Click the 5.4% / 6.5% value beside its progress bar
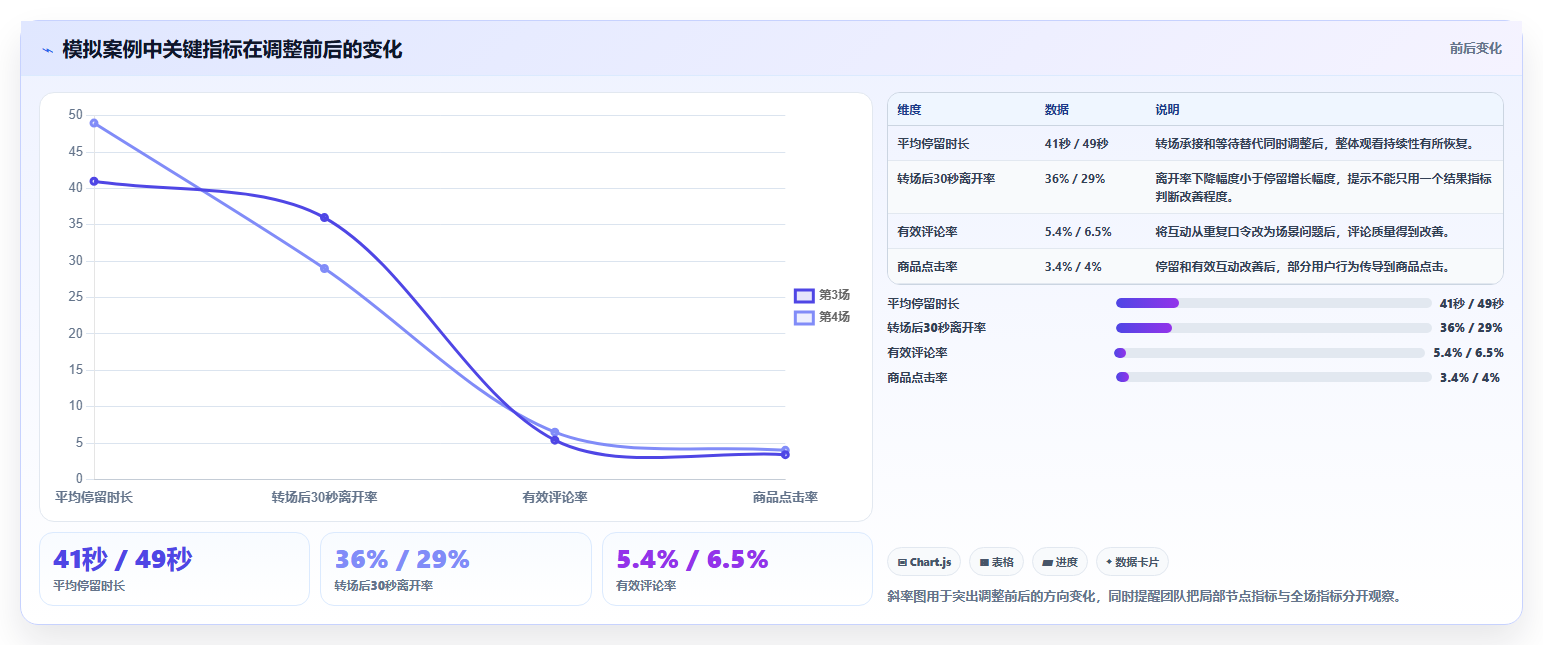The height and width of the screenshot is (645, 1543). (1468, 352)
